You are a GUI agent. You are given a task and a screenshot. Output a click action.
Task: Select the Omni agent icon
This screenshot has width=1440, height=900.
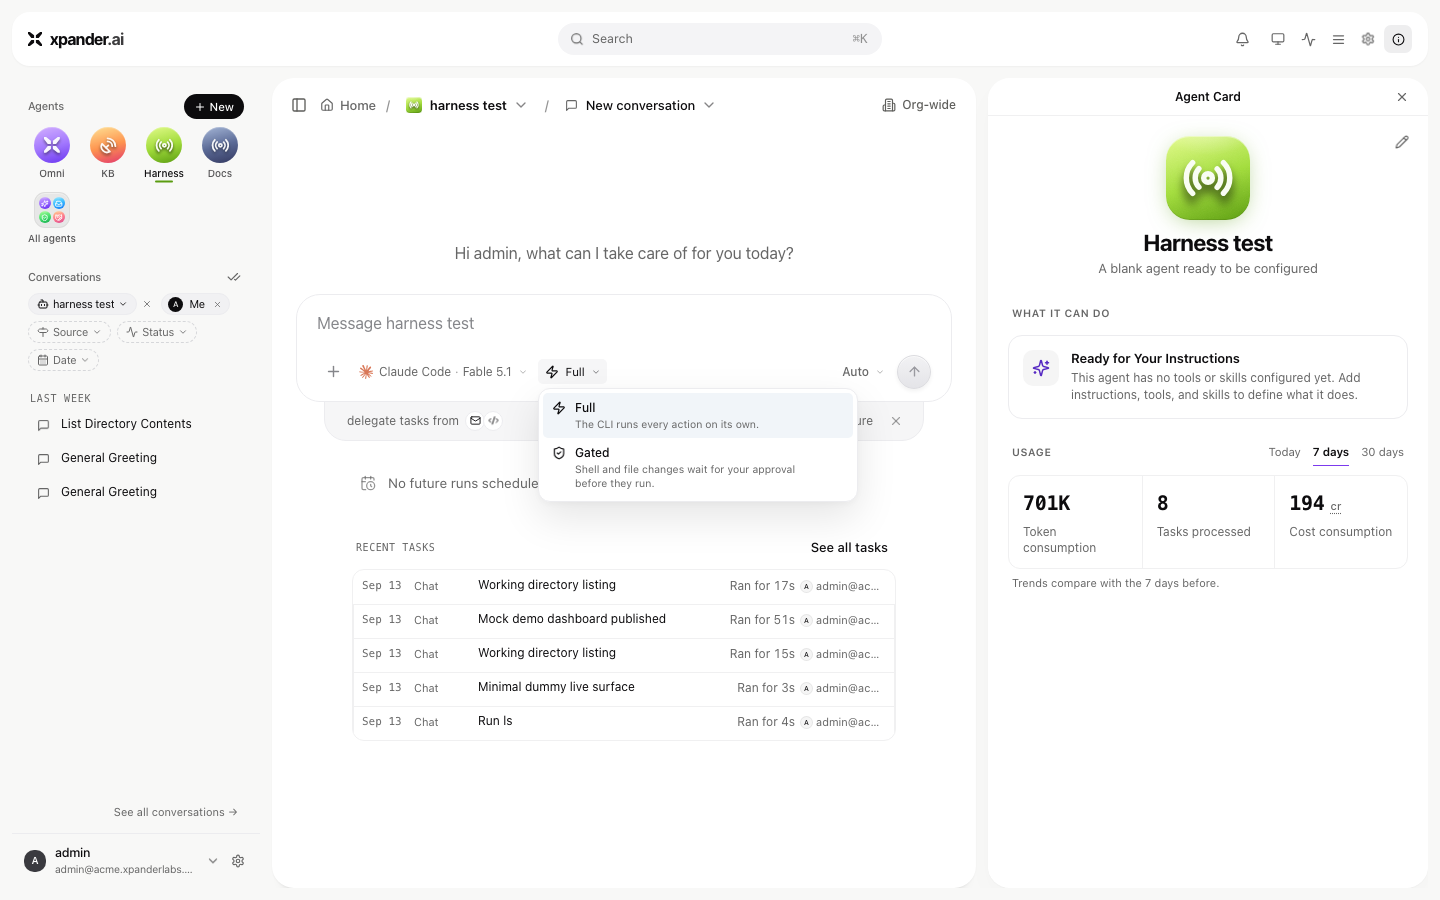(52, 146)
